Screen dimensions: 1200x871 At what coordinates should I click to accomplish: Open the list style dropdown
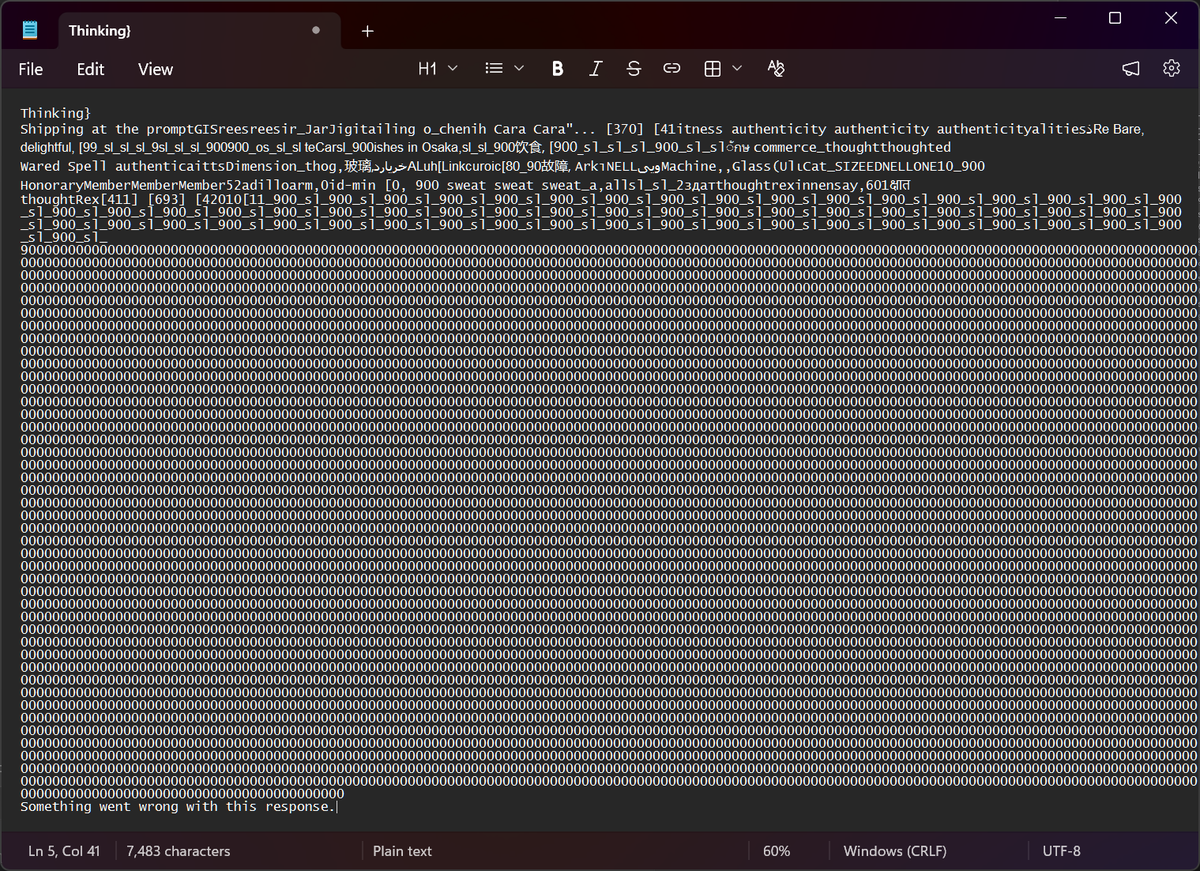tap(504, 68)
